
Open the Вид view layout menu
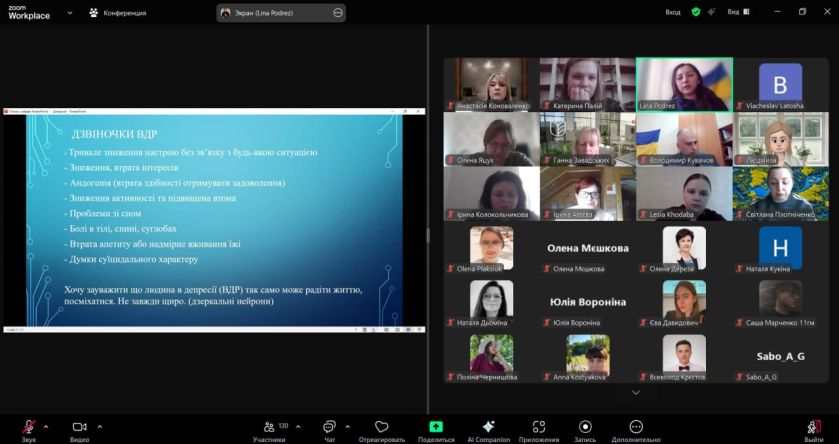pyautogui.click(x=739, y=12)
